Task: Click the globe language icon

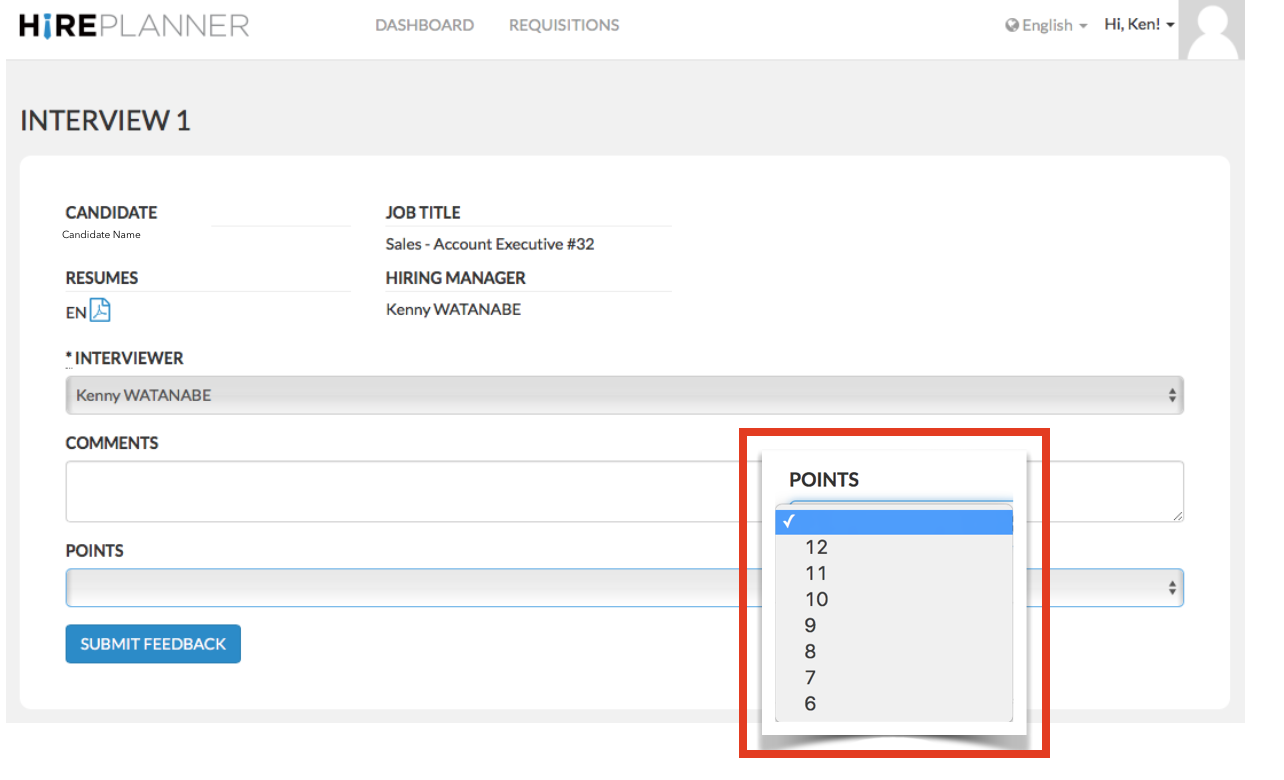Action: pos(1012,26)
